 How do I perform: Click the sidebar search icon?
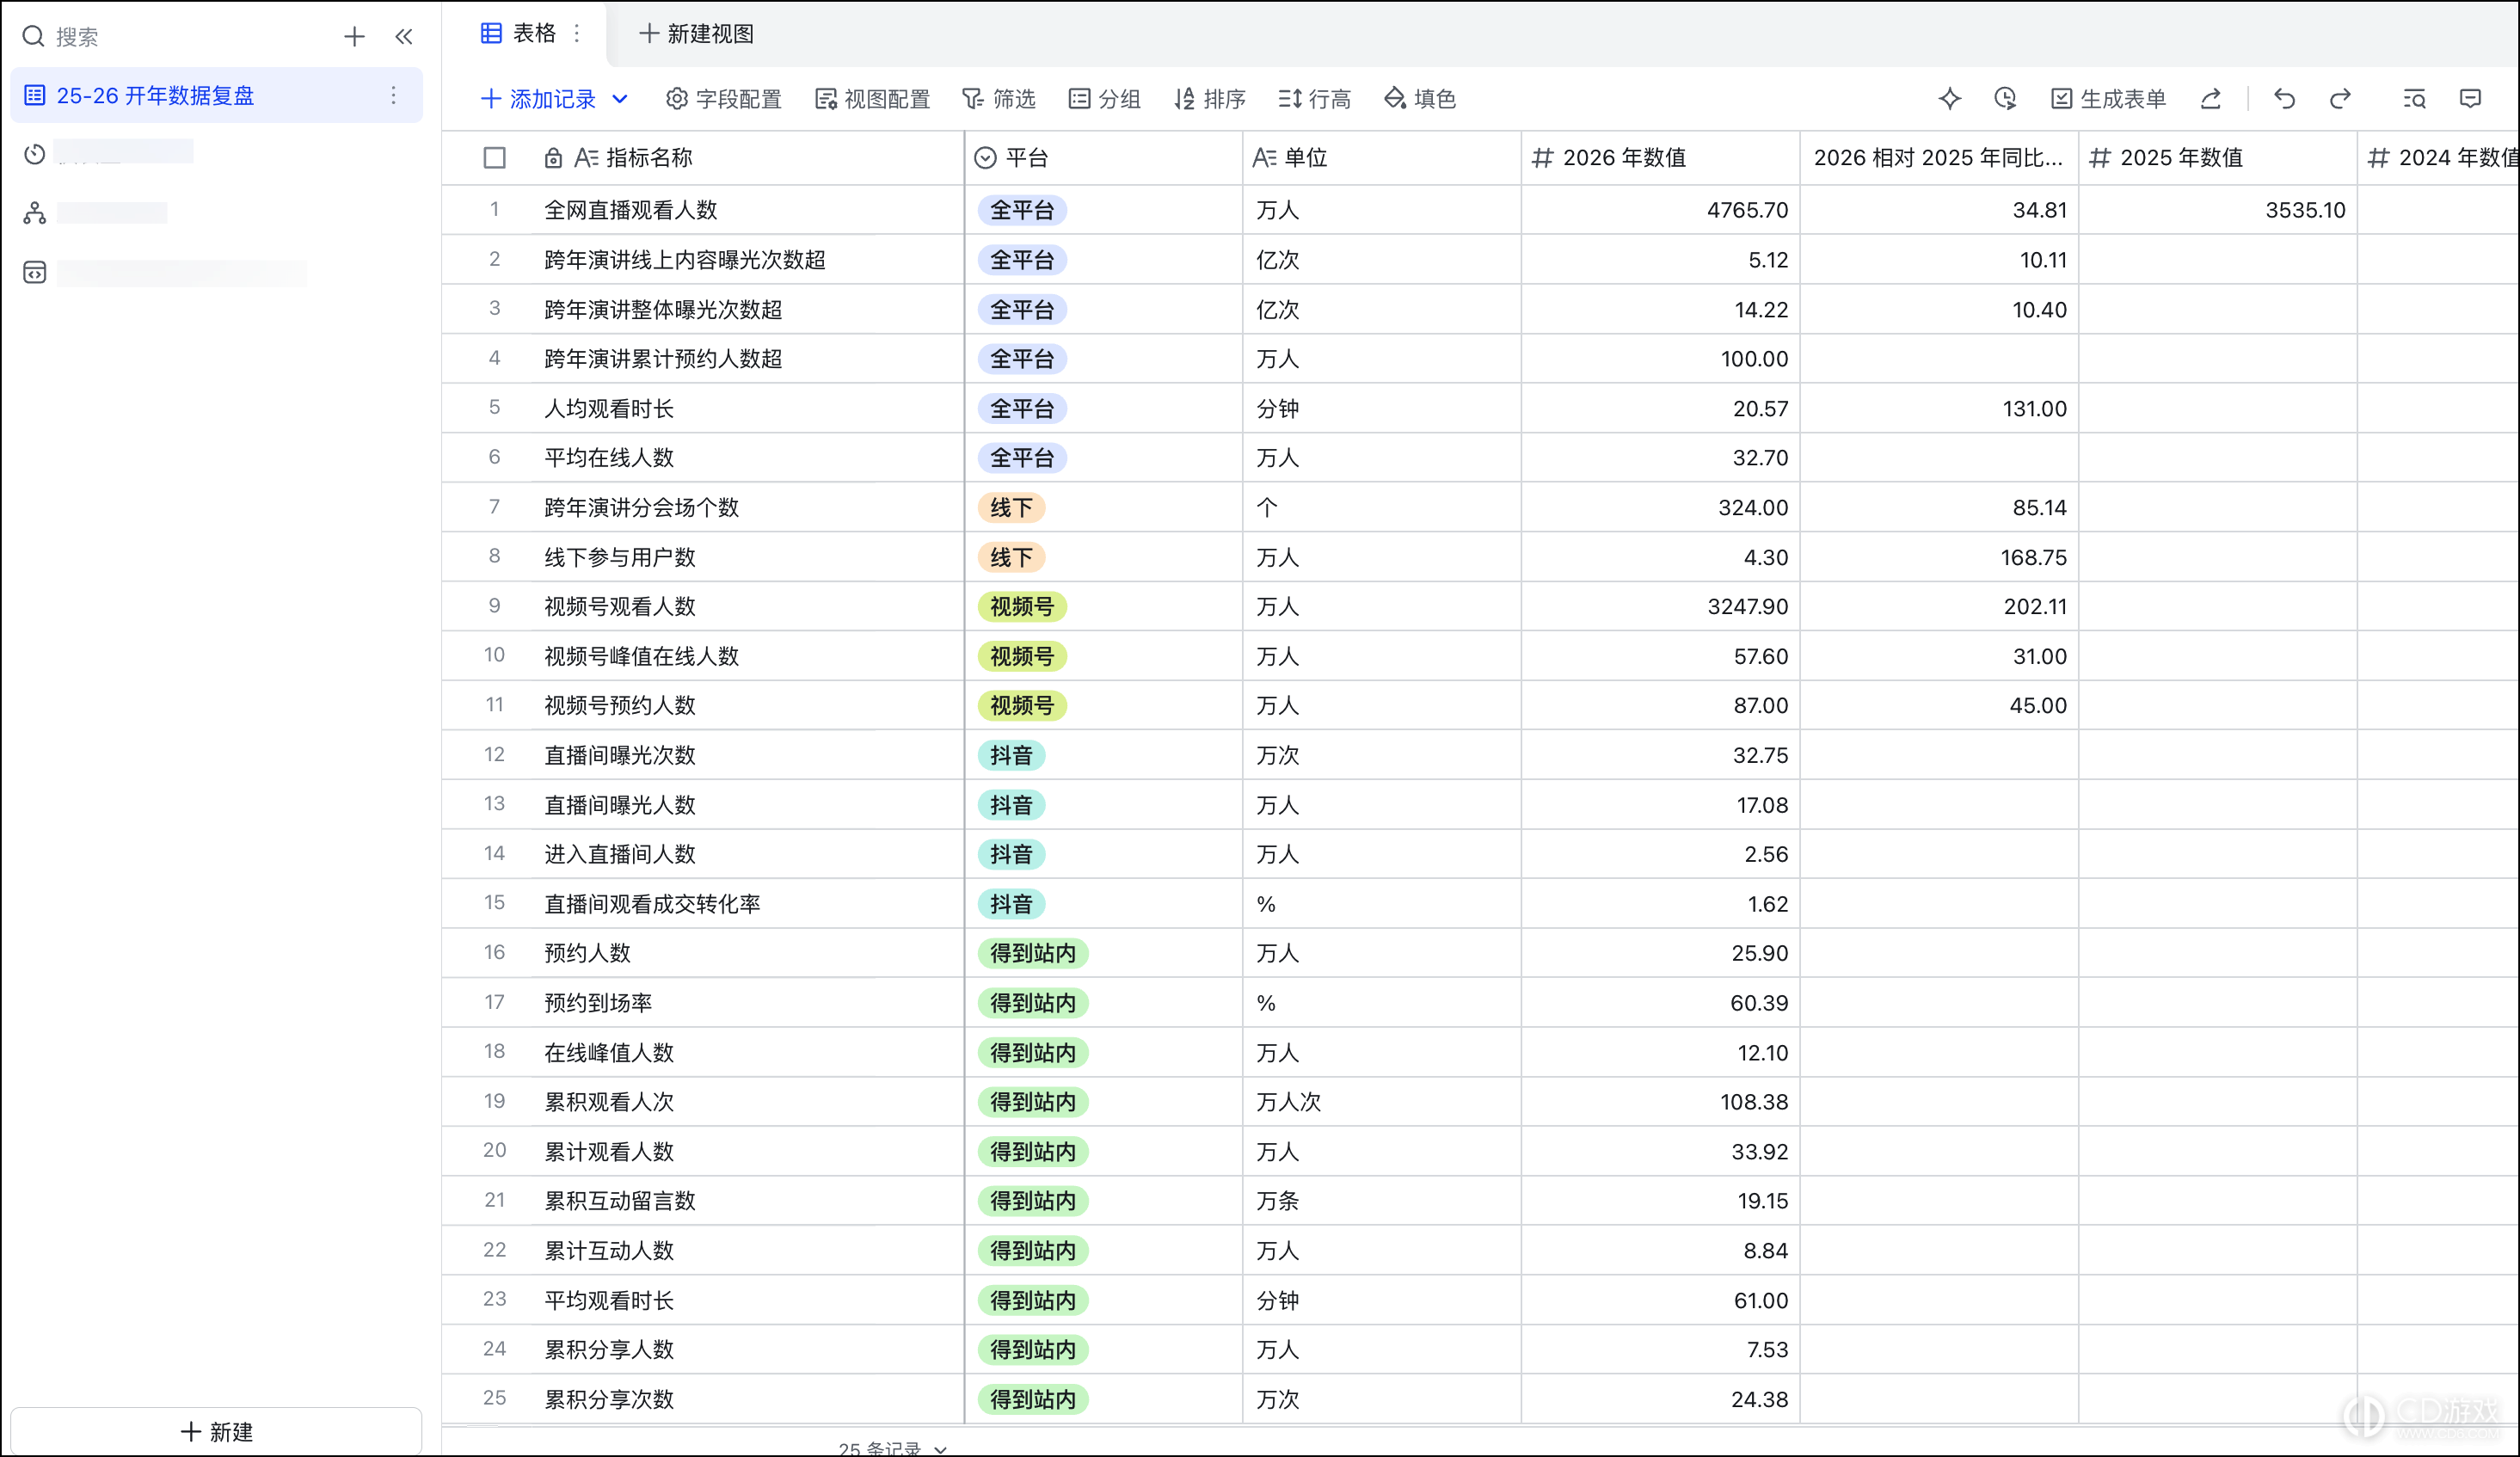(33, 37)
